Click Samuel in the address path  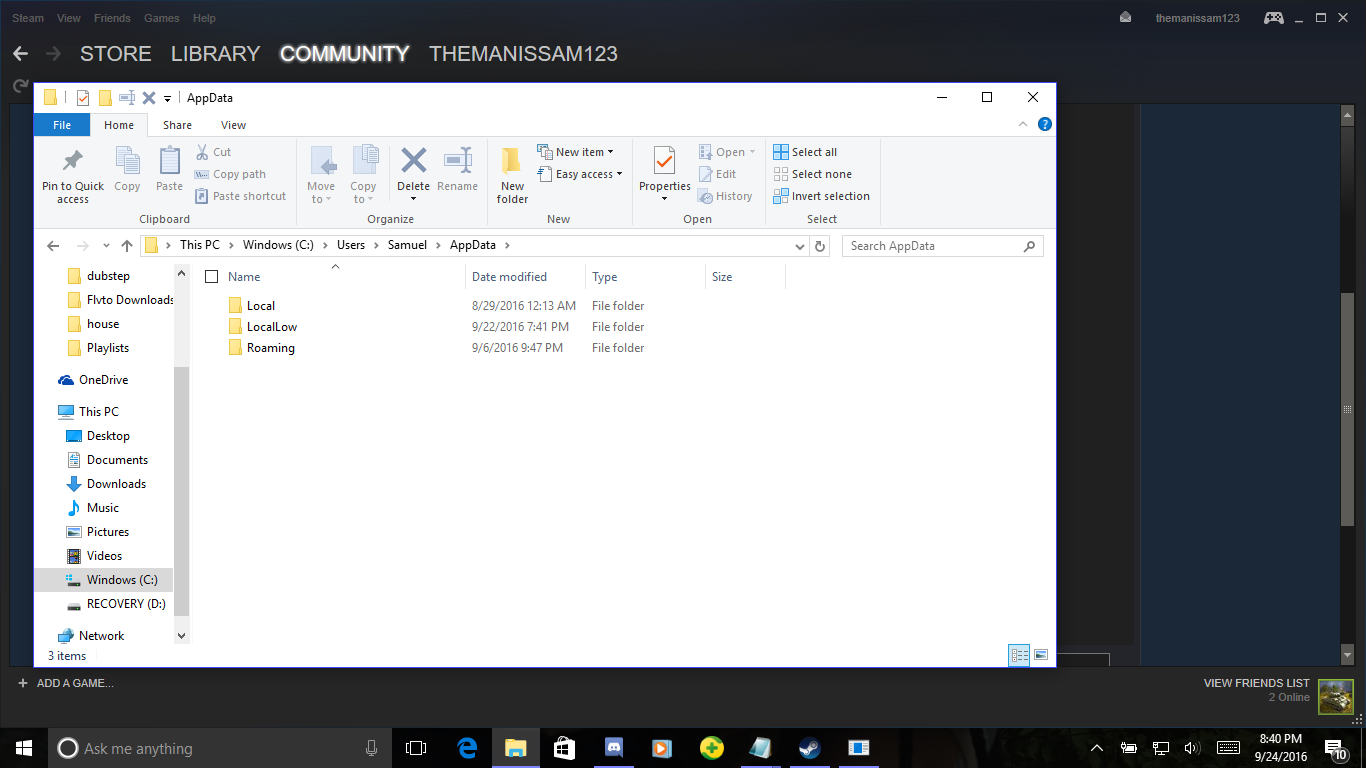[407, 245]
